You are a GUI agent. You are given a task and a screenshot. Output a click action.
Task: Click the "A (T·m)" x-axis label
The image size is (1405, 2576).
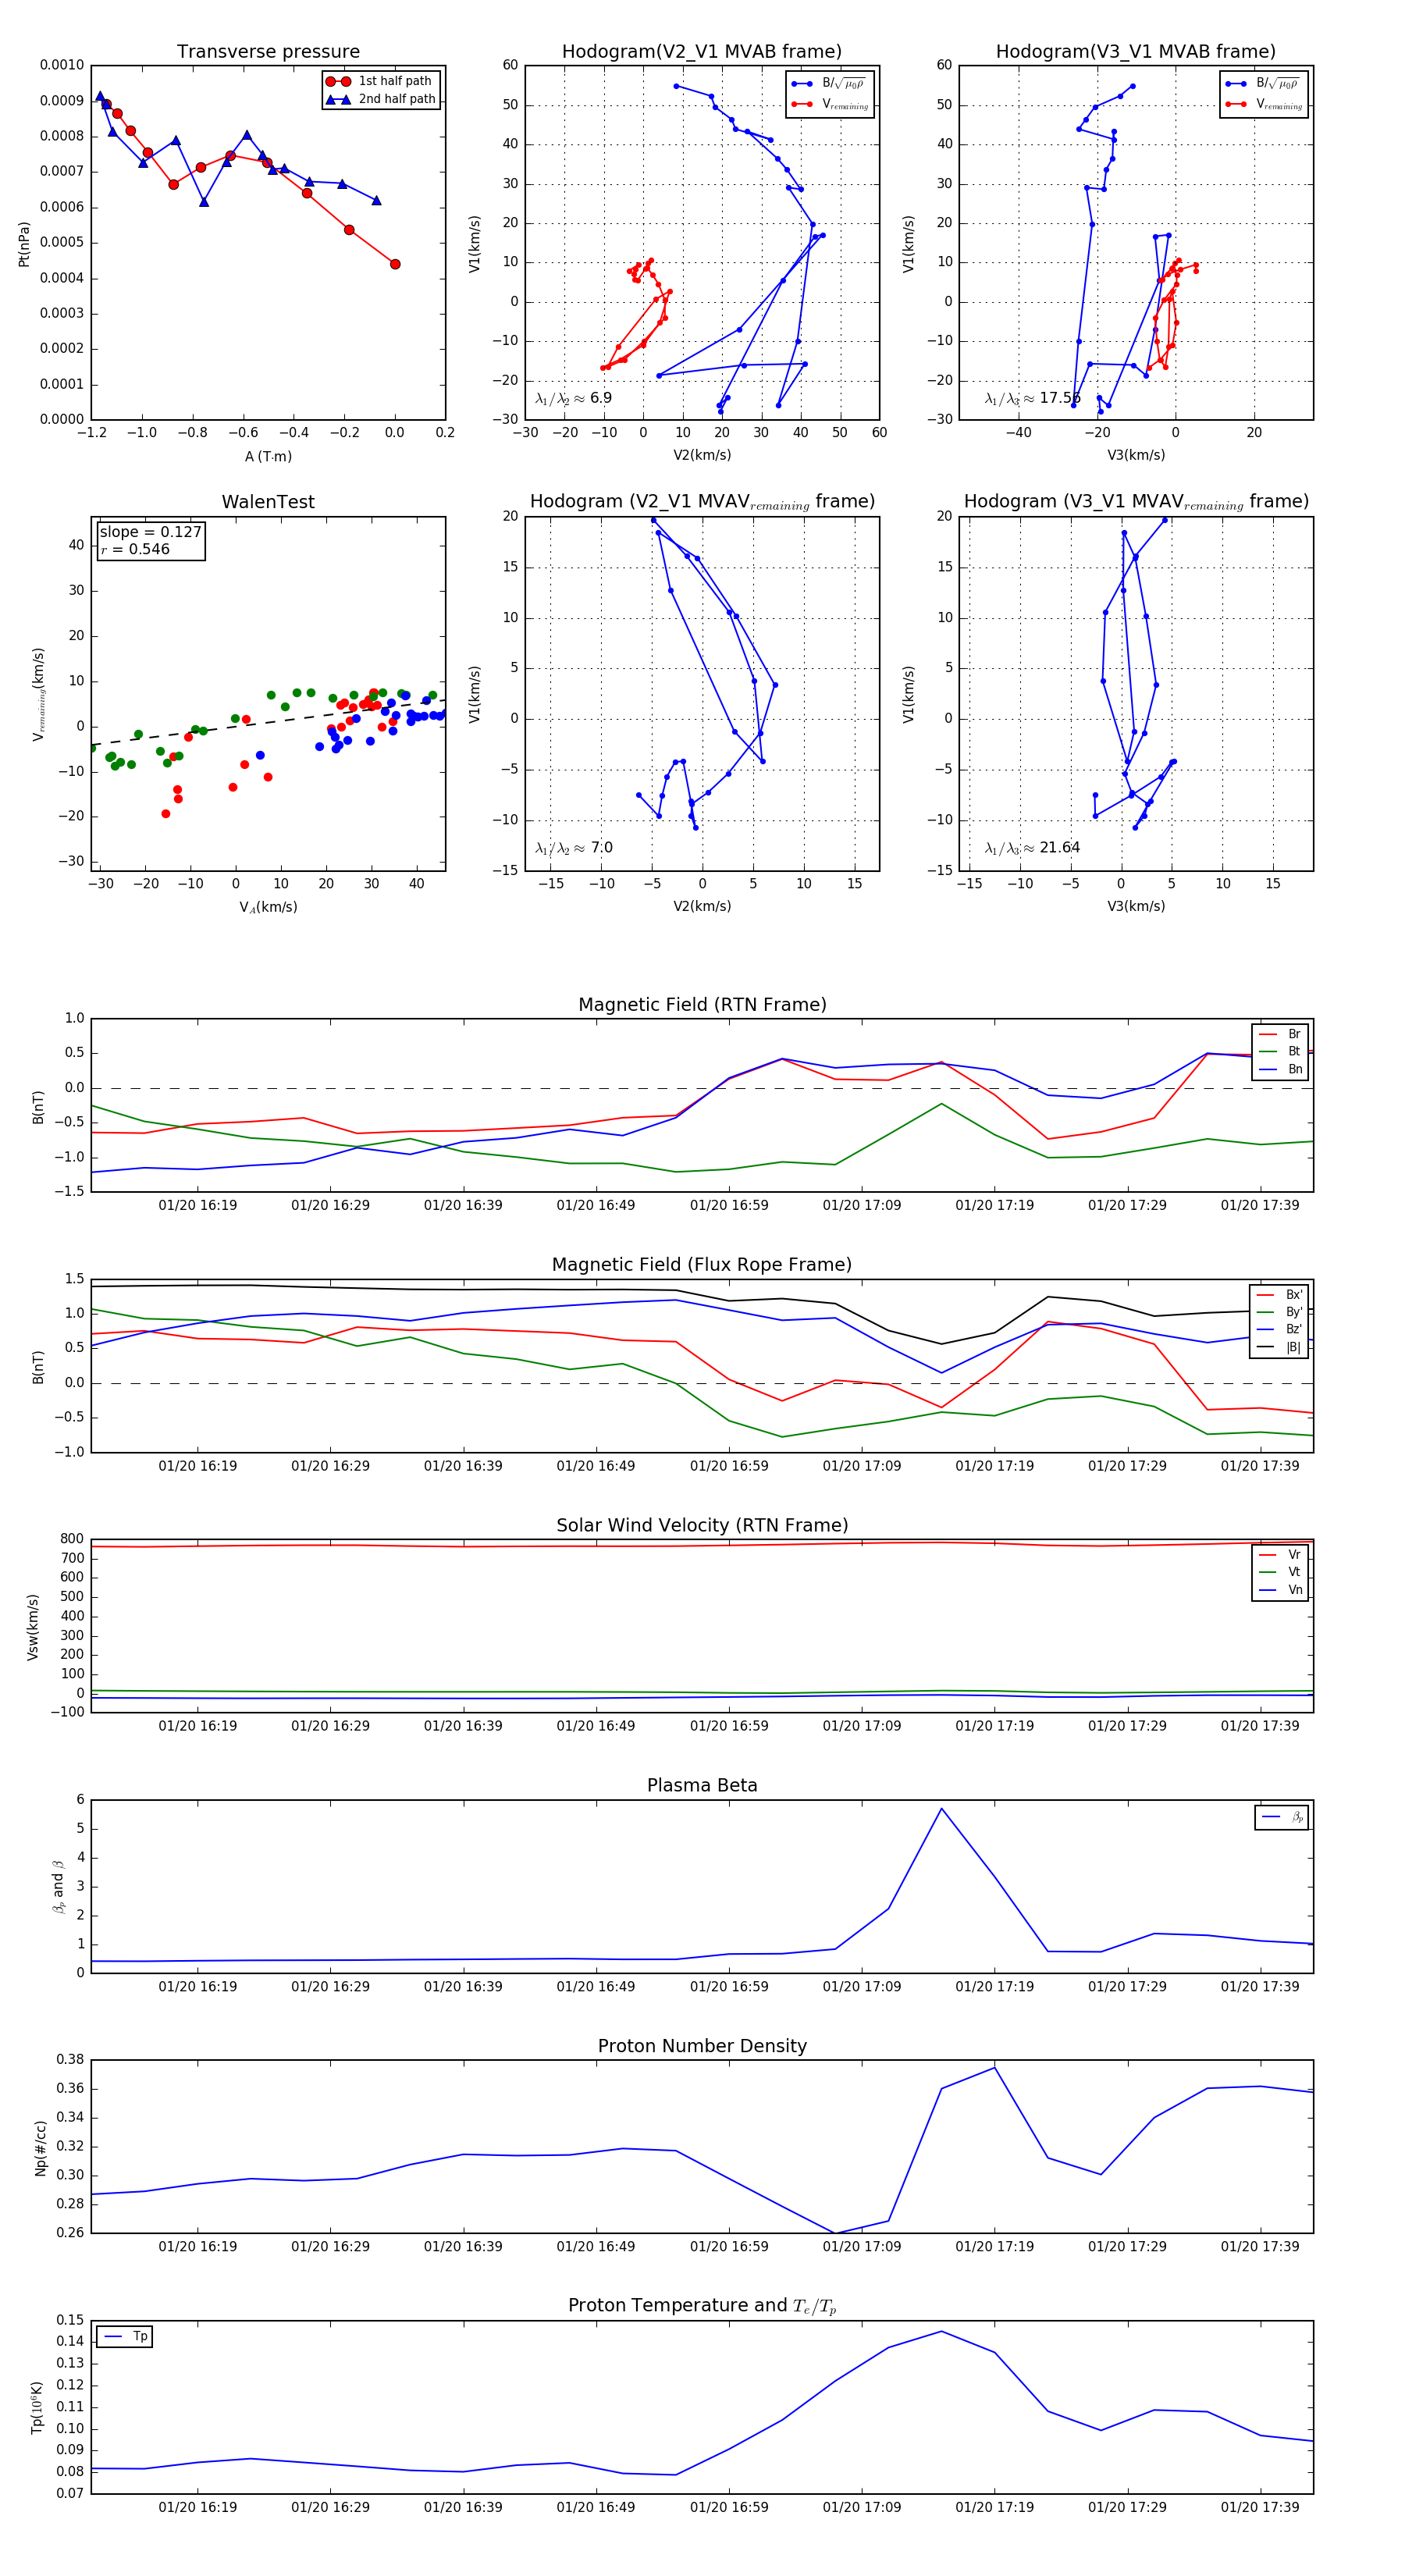tap(268, 456)
